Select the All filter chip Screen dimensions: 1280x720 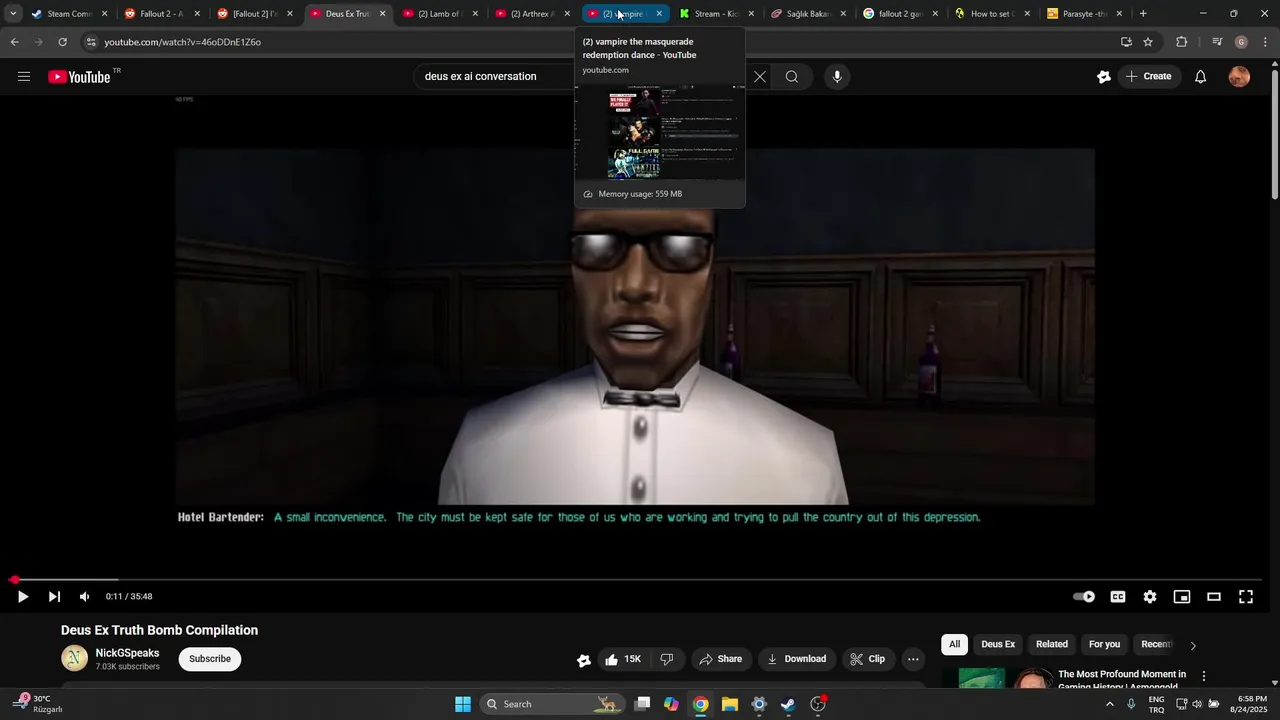tap(954, 644)
